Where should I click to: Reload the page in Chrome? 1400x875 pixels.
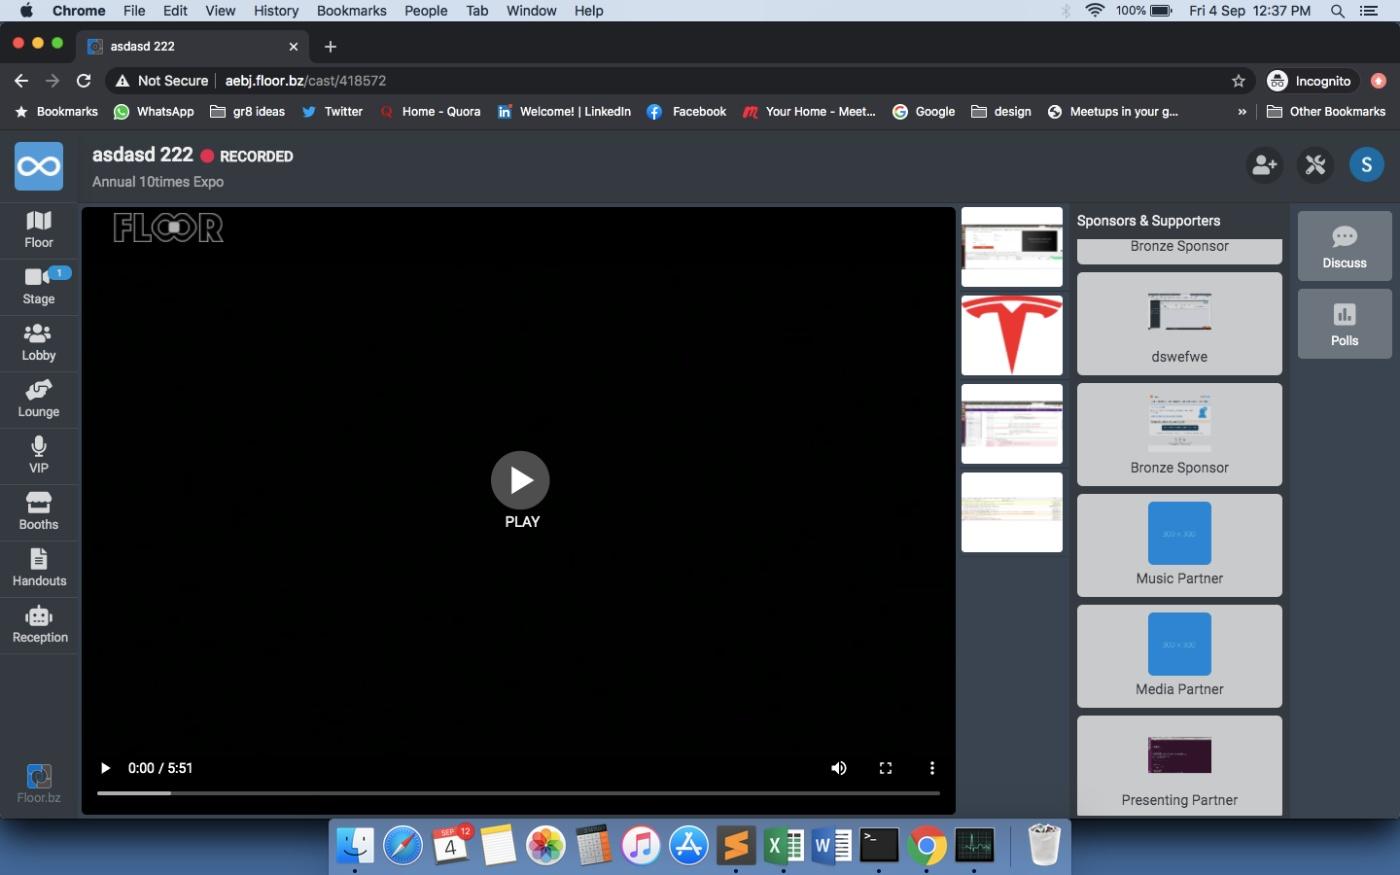pyautogui.click(x=84, y=81)
